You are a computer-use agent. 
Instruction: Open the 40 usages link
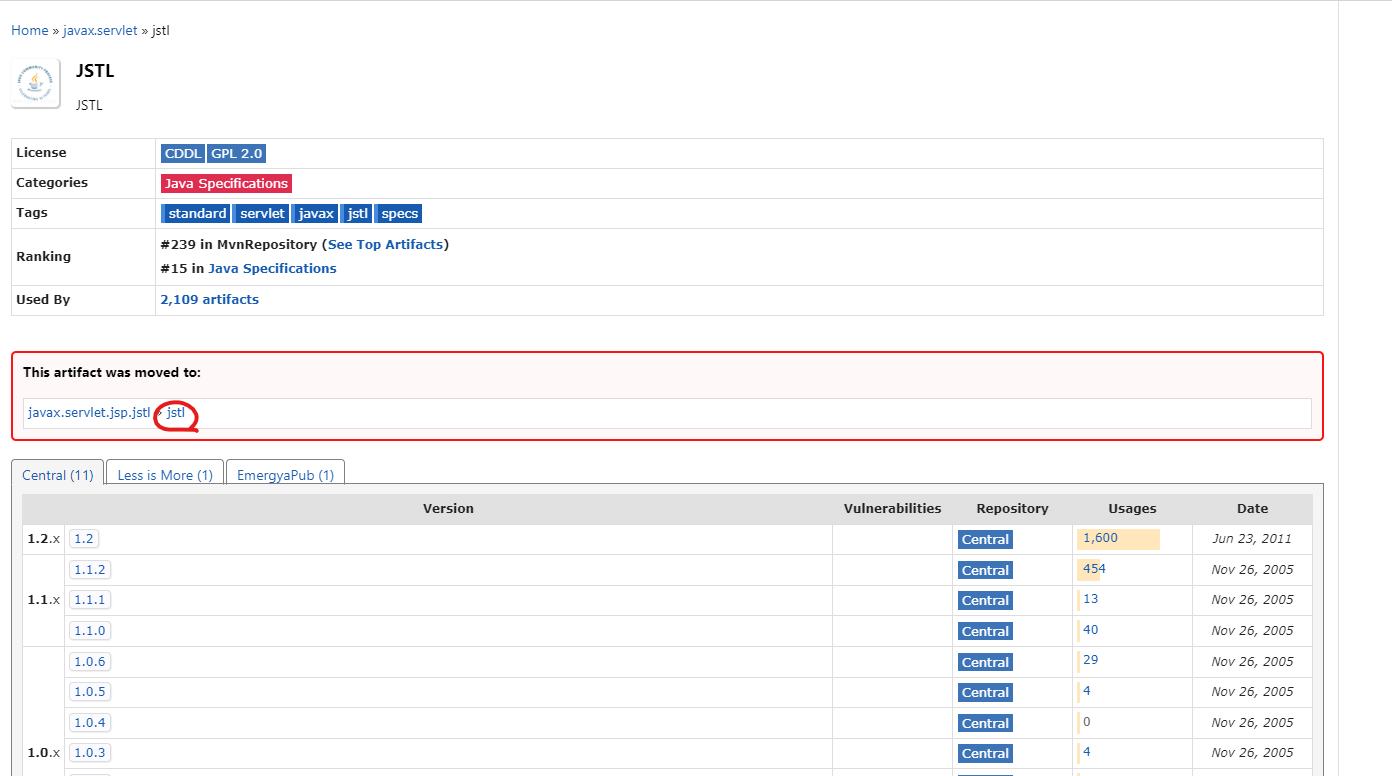click(x=1090, y=630)
